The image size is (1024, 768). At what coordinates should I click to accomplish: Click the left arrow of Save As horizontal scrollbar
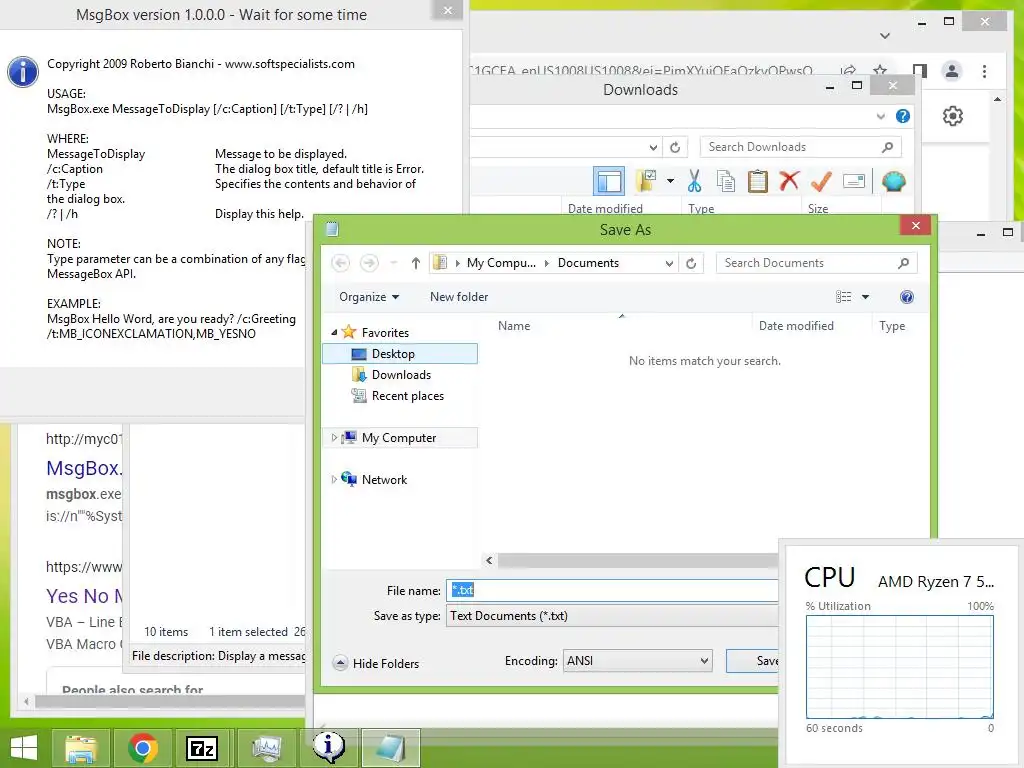coord(489,560)
